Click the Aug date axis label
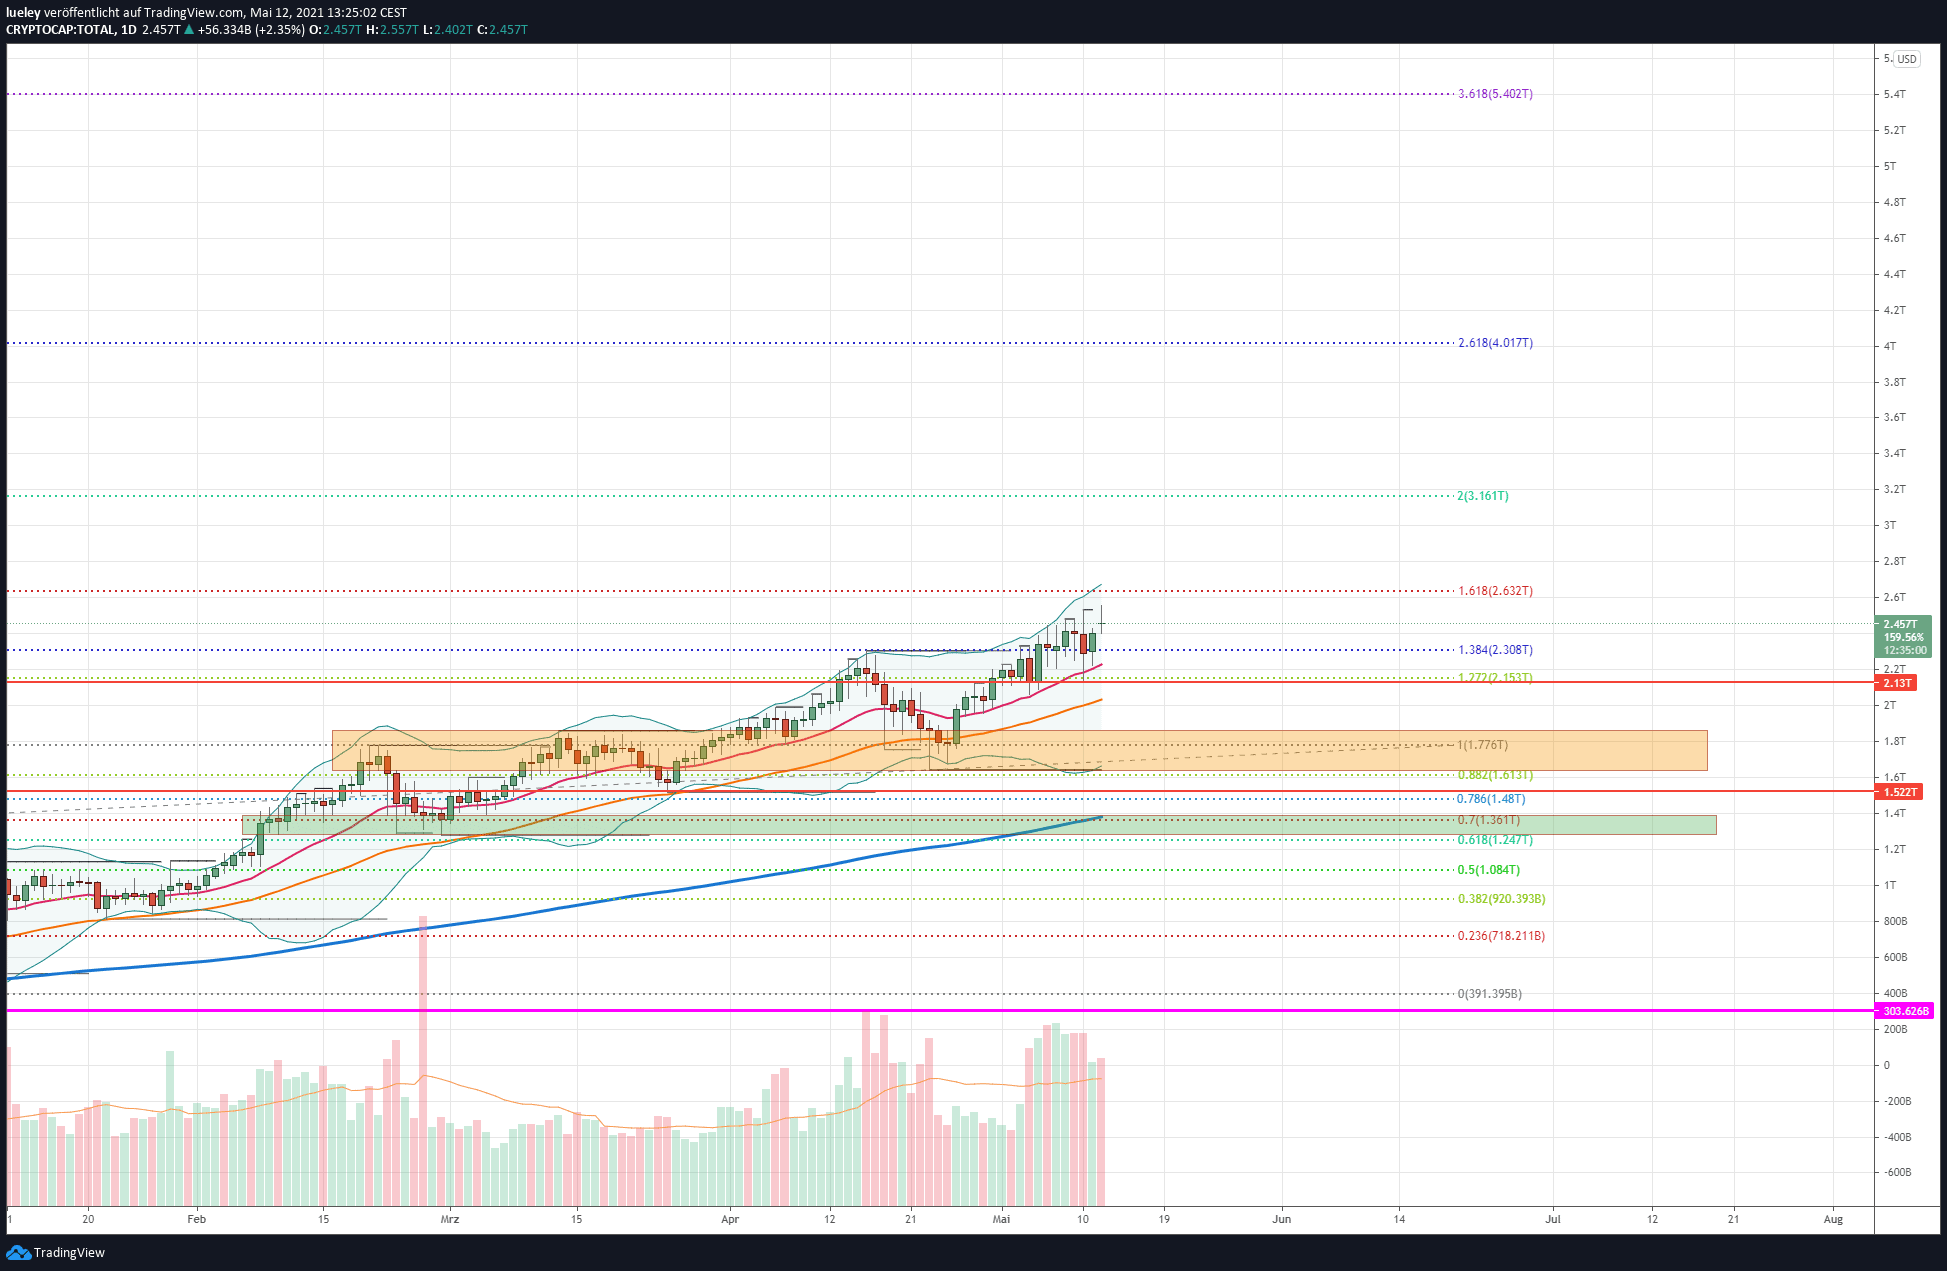Image resolution: width=1947 pixels, height=1271 pixels. coord(1833,1219)
